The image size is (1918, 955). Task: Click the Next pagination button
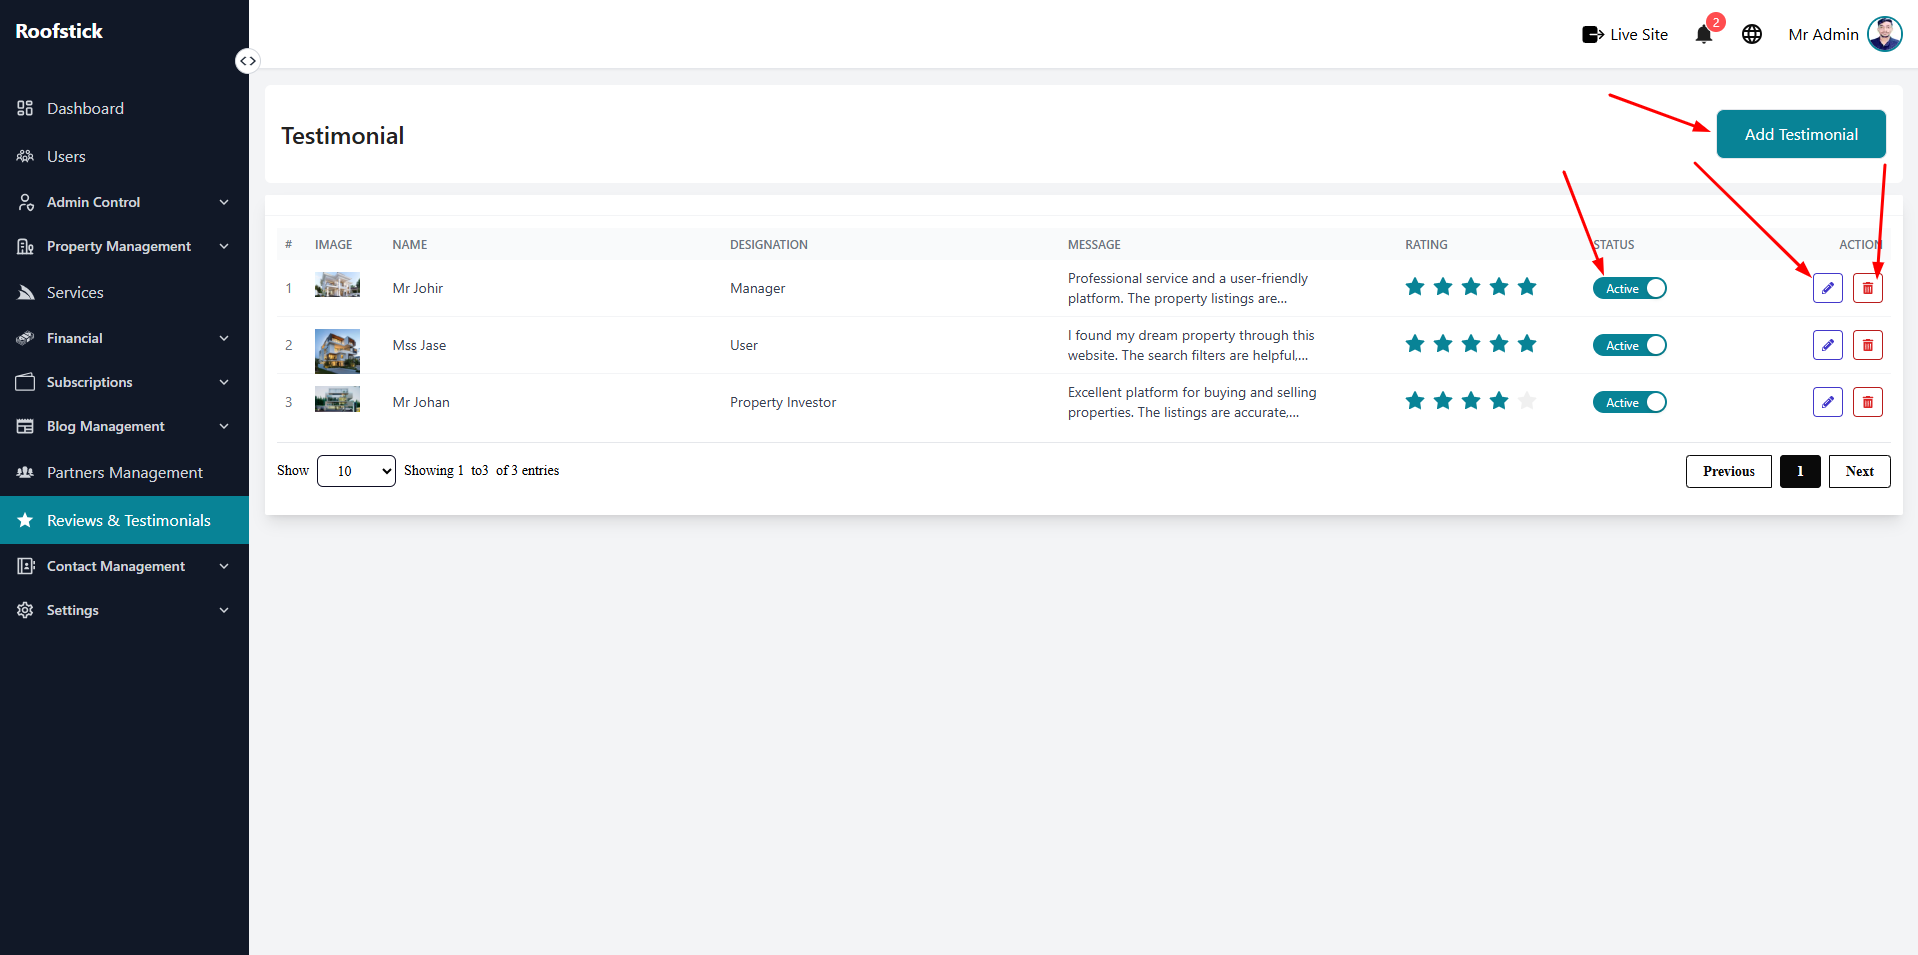coord(1859,471)
